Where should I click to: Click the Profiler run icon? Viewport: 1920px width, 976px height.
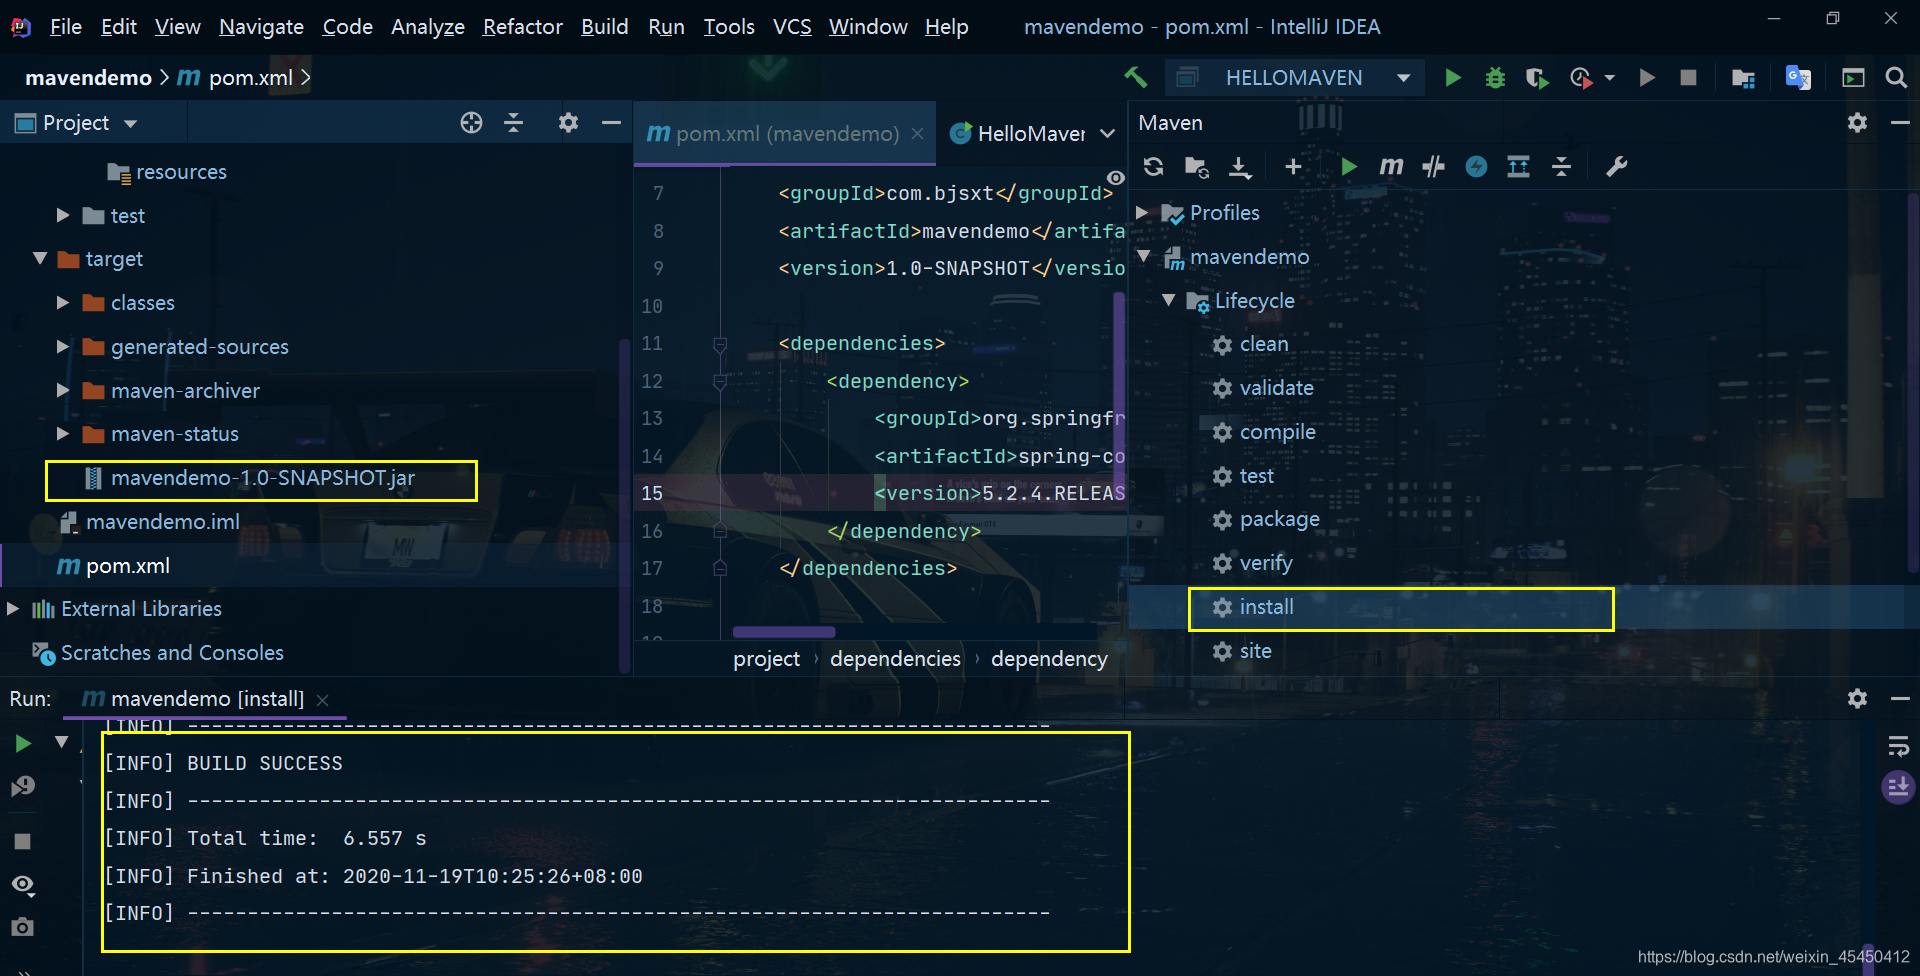[x=1581, y=78]
